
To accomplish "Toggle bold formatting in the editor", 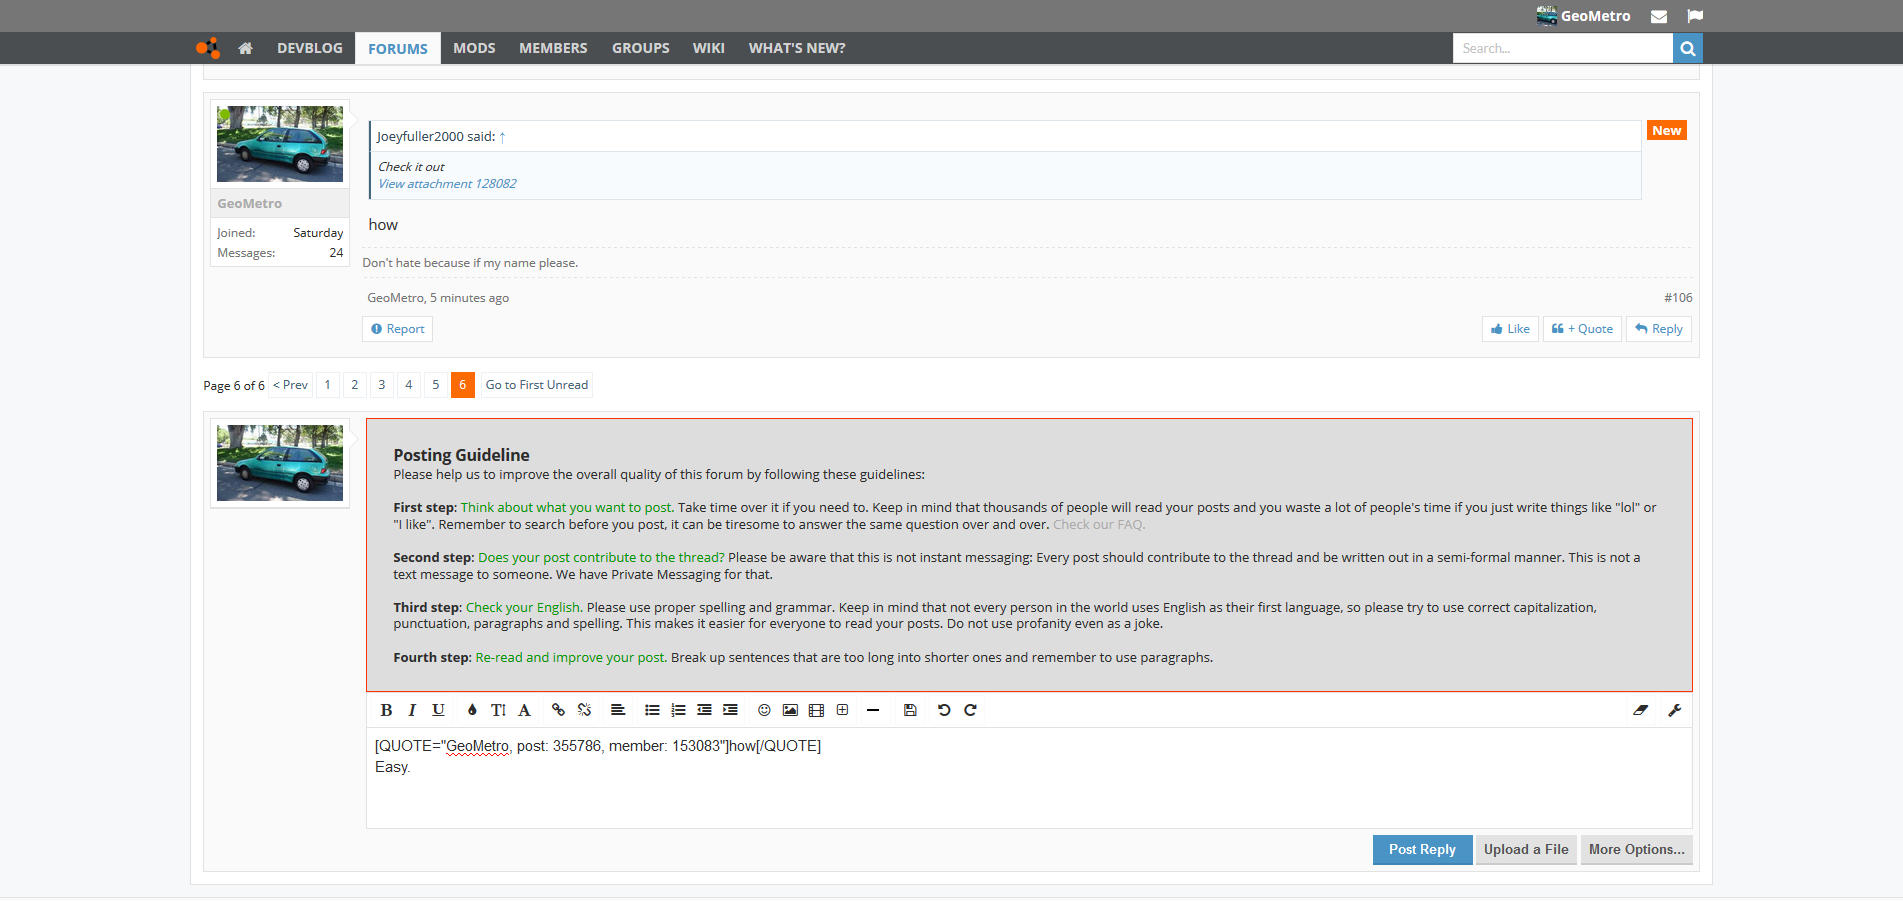I will 386,710.
